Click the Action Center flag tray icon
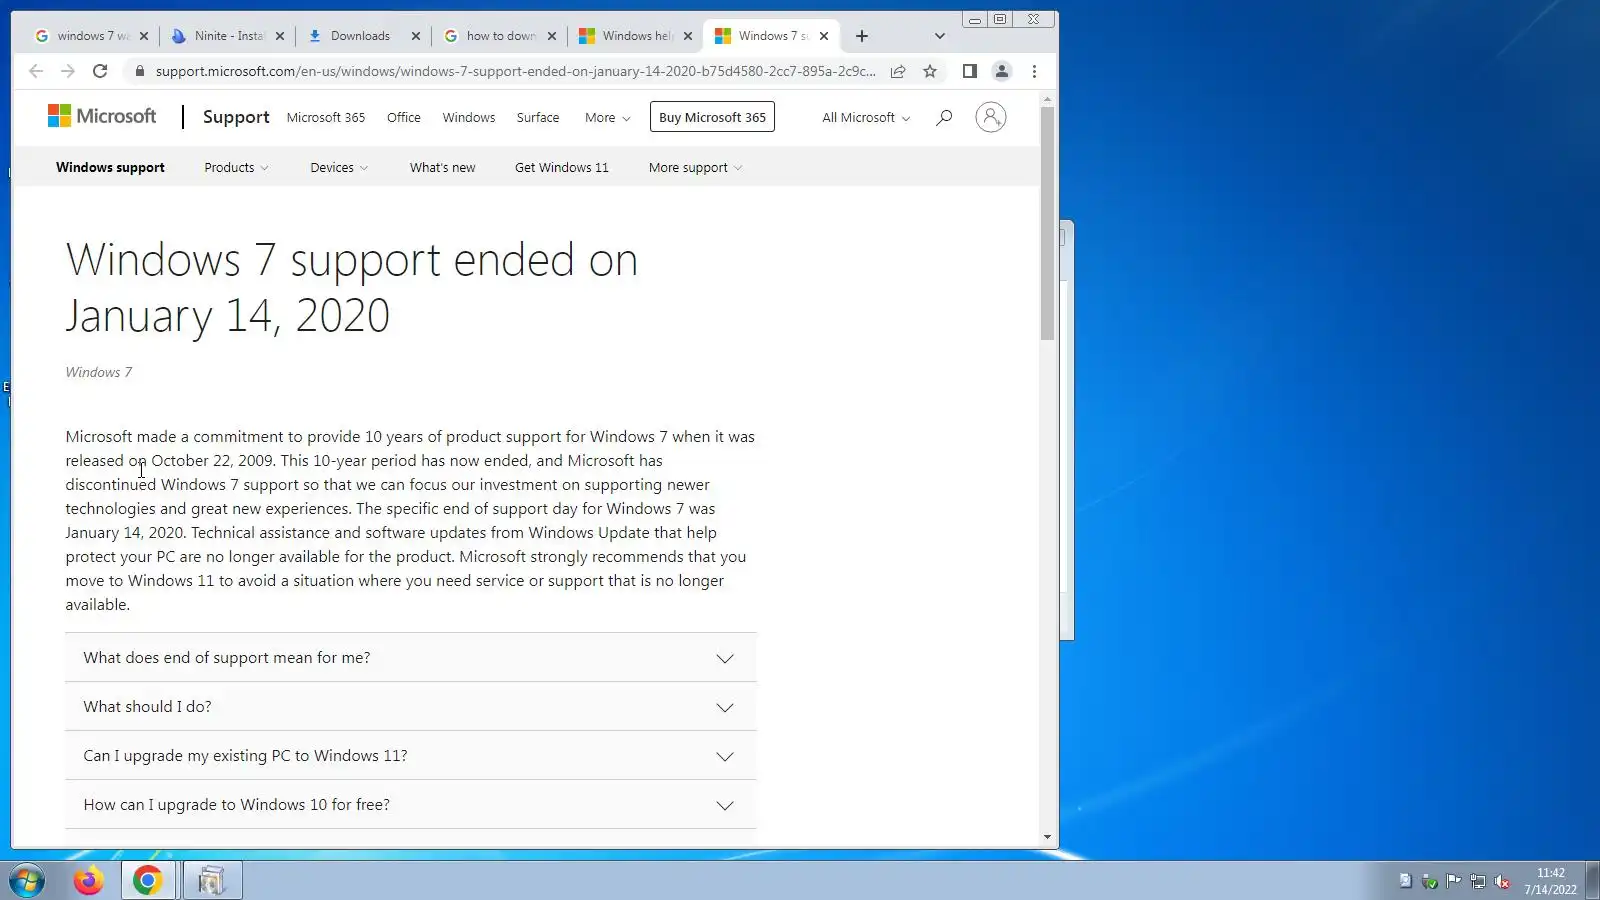 click(1454, 881)
